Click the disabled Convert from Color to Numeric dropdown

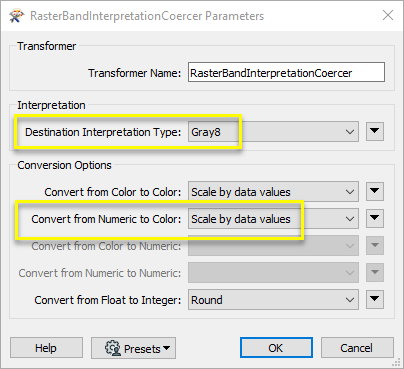[x=273, y=246]
